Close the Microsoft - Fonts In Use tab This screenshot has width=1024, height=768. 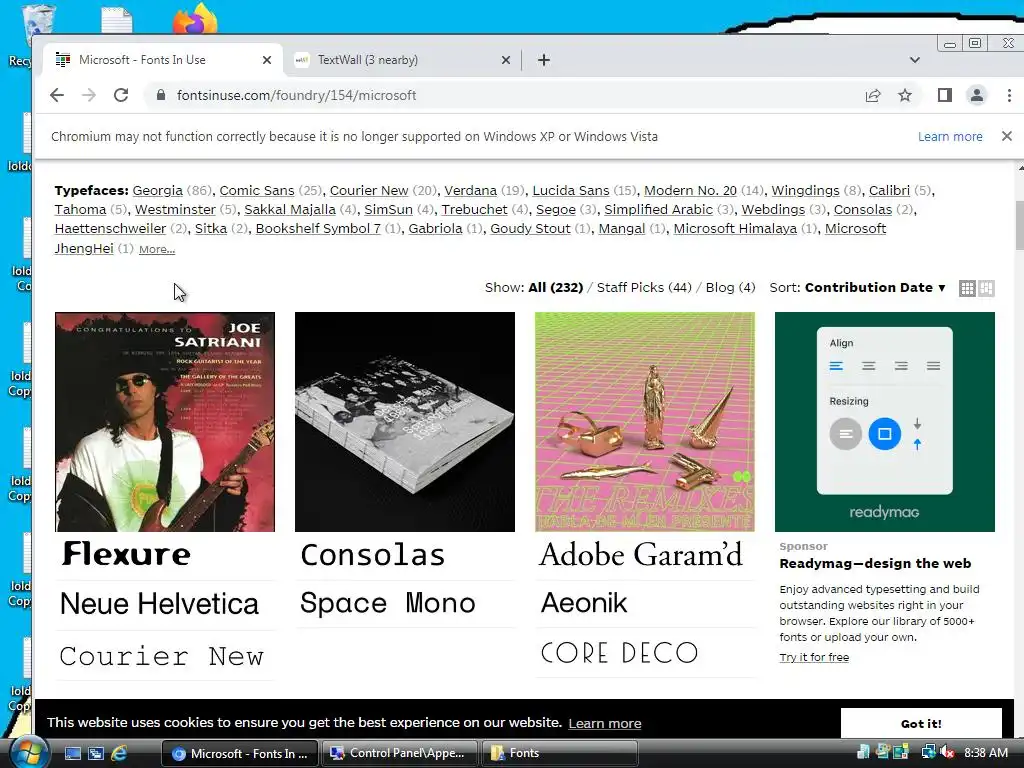click(266, 60)
